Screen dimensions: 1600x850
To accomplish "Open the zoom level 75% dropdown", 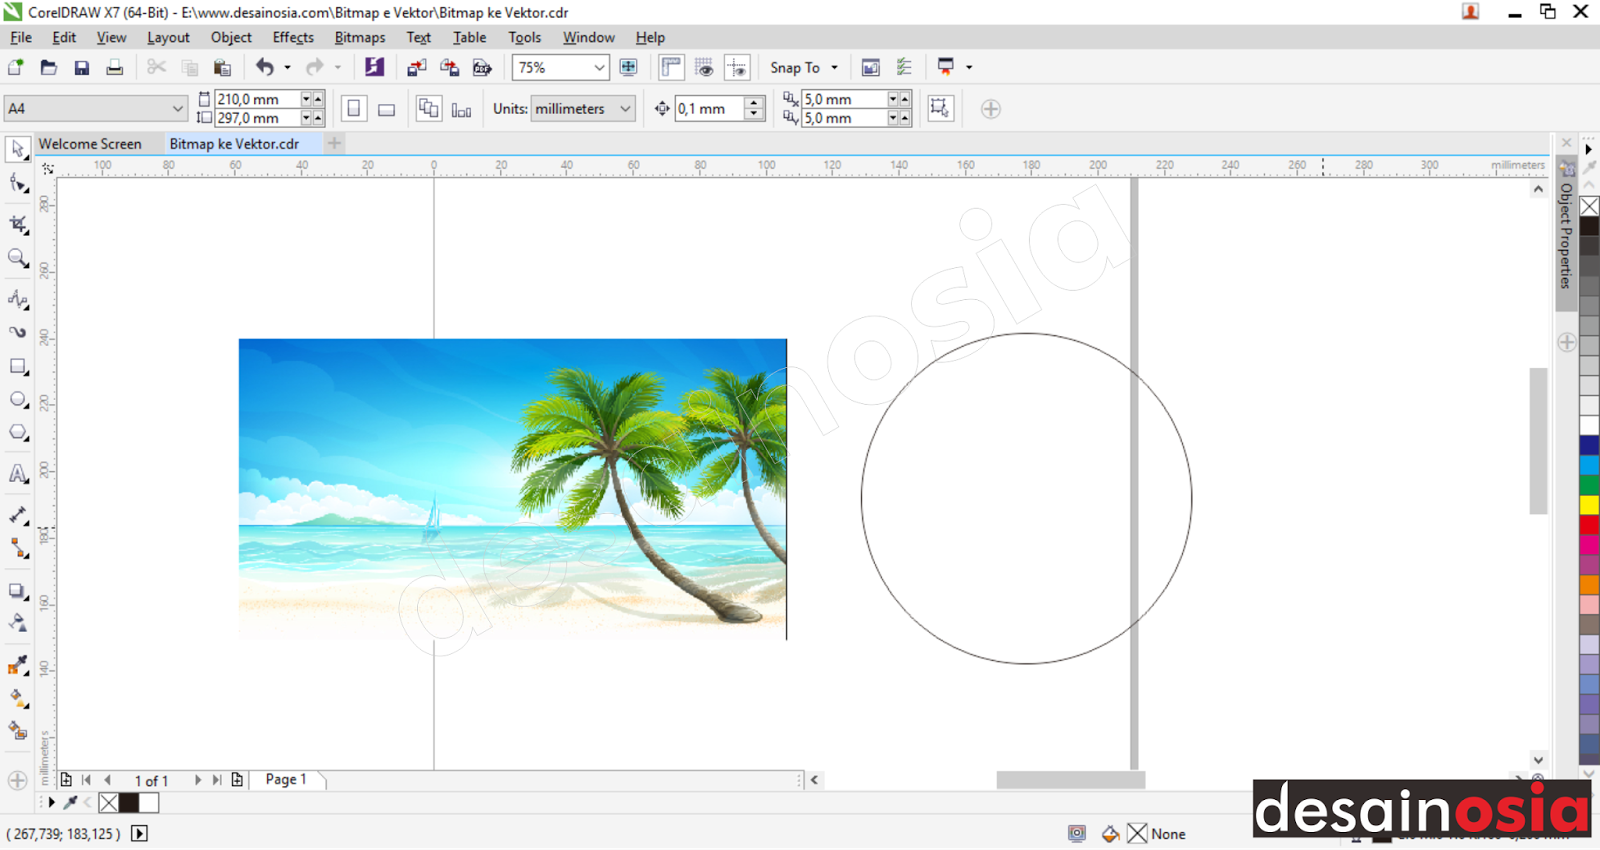I will click(599, 68).
